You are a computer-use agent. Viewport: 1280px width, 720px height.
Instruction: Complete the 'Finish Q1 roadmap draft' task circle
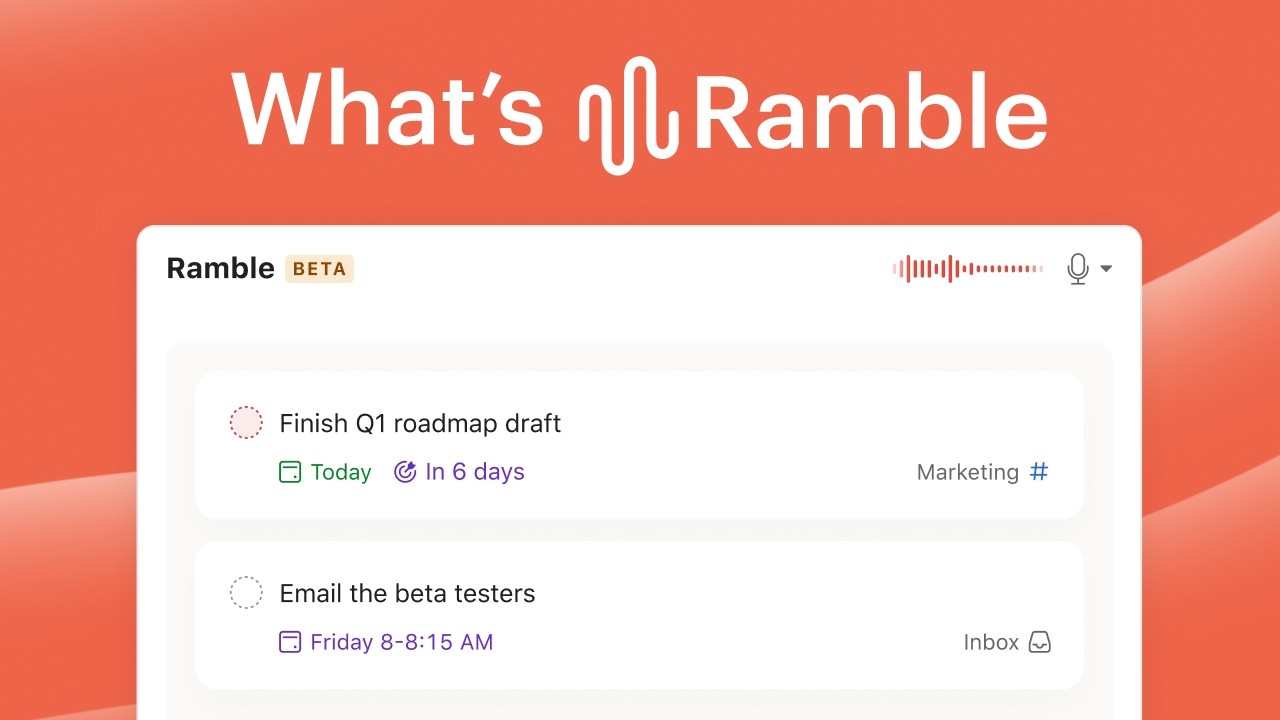pos(246,423)
